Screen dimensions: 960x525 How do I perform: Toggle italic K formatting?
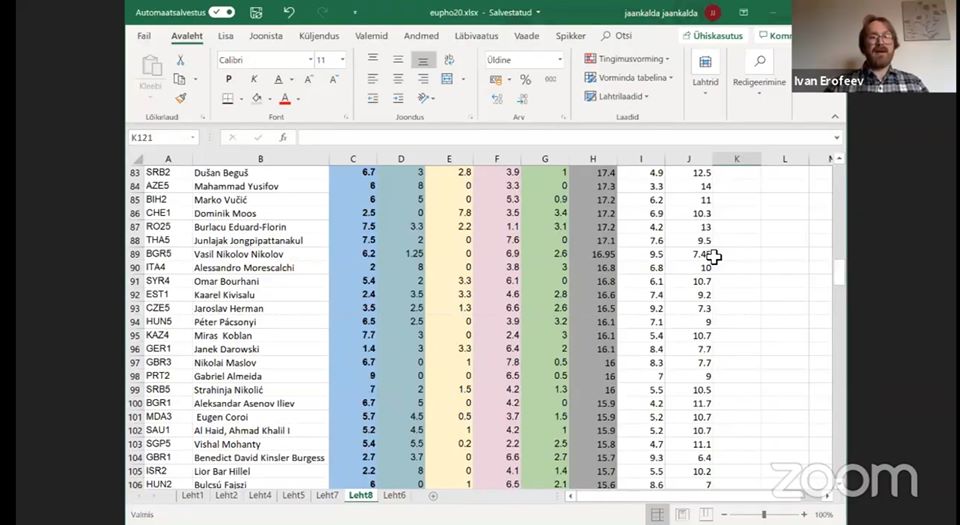coord(253,79)
